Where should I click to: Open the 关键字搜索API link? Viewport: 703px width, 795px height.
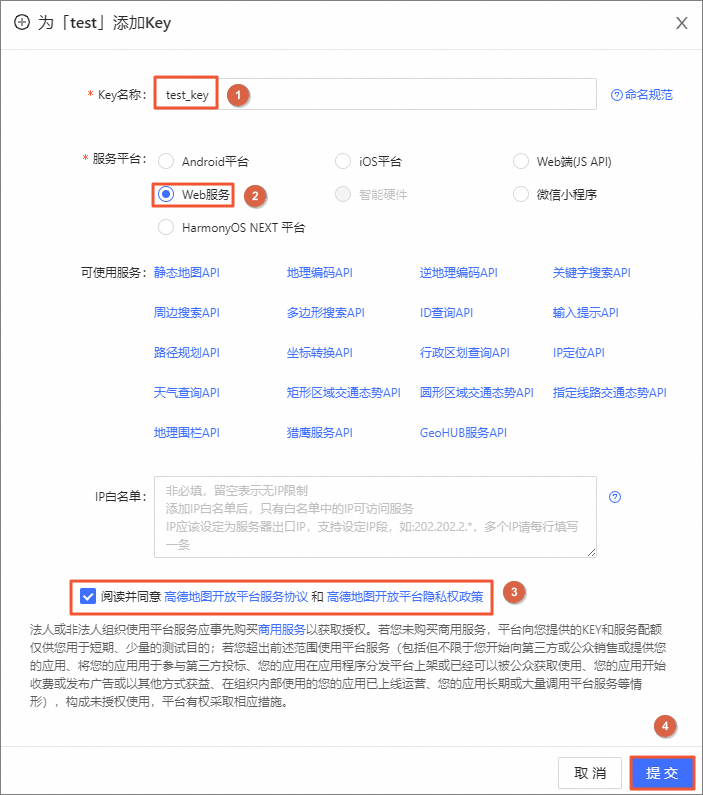591,273
